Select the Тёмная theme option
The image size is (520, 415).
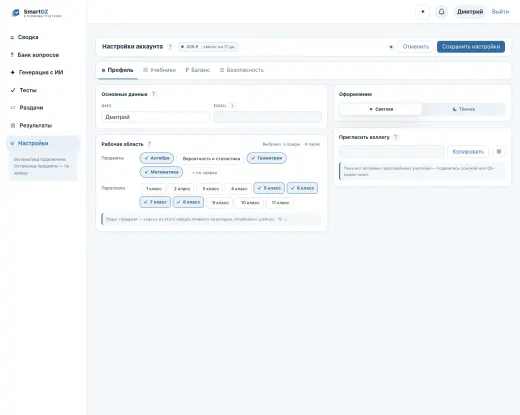click(464, 109)
